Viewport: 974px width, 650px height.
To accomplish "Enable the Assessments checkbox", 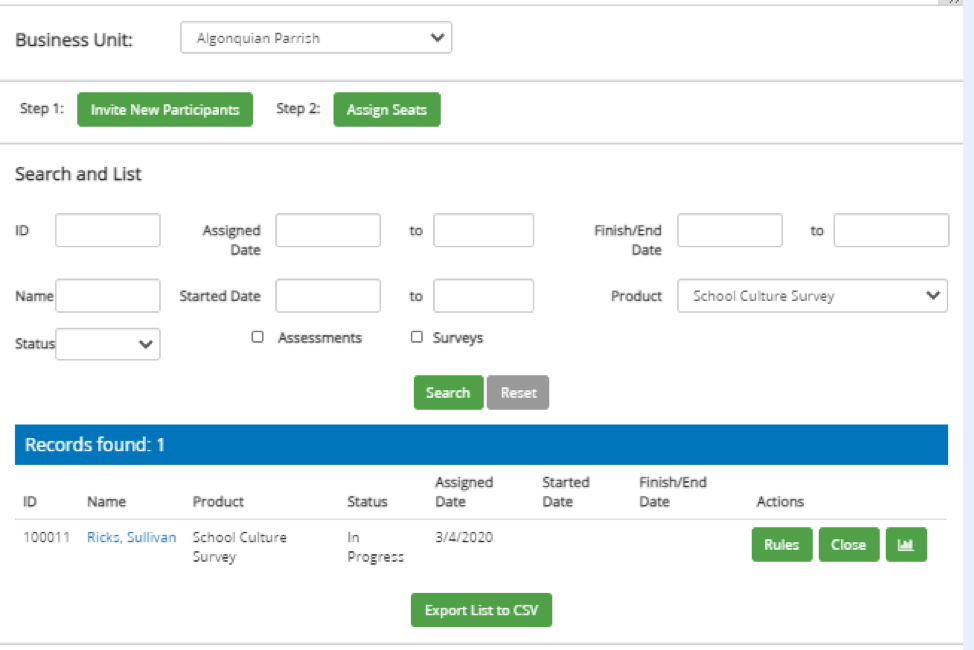I will click(257, 338).
